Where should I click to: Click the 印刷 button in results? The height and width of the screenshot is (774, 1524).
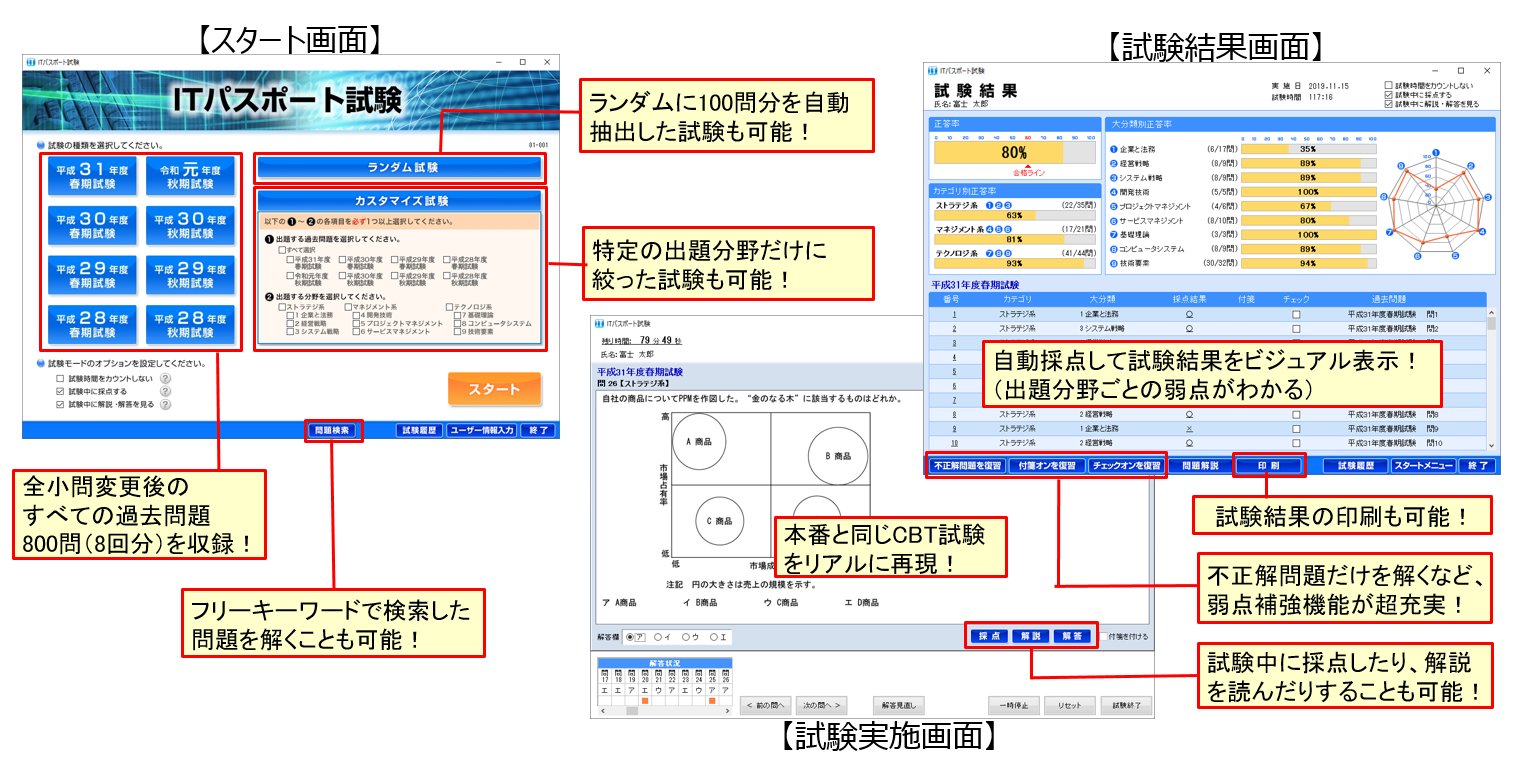point(1268,466)
